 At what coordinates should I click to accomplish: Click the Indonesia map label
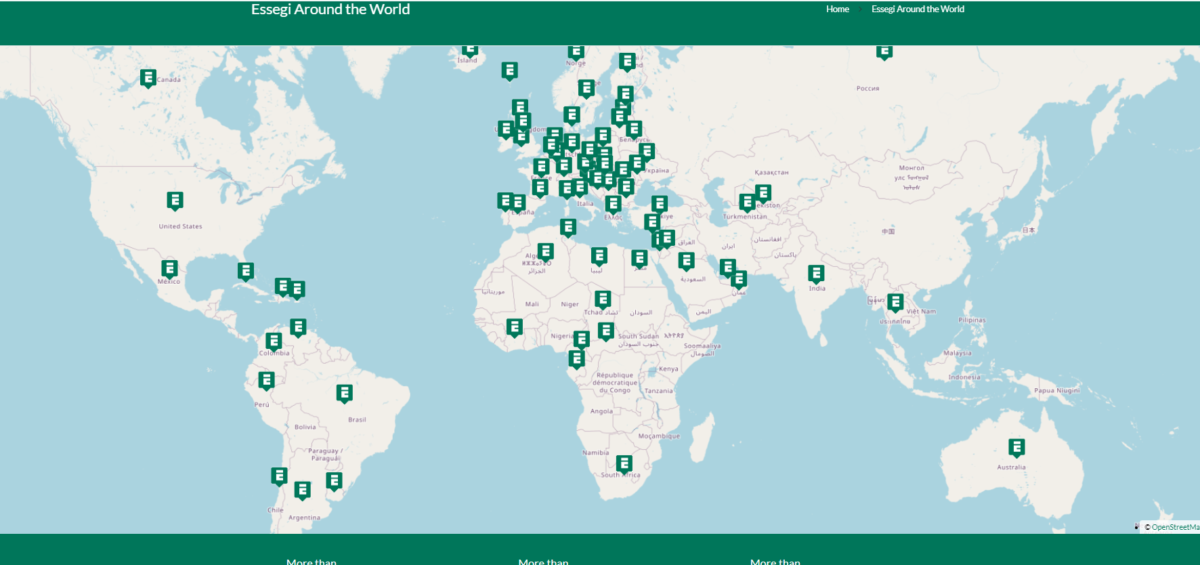tap(964, 378)
